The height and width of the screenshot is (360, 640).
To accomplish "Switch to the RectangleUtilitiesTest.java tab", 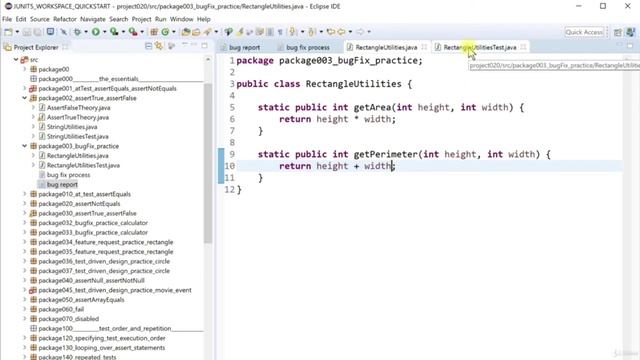I will point(480,47).
